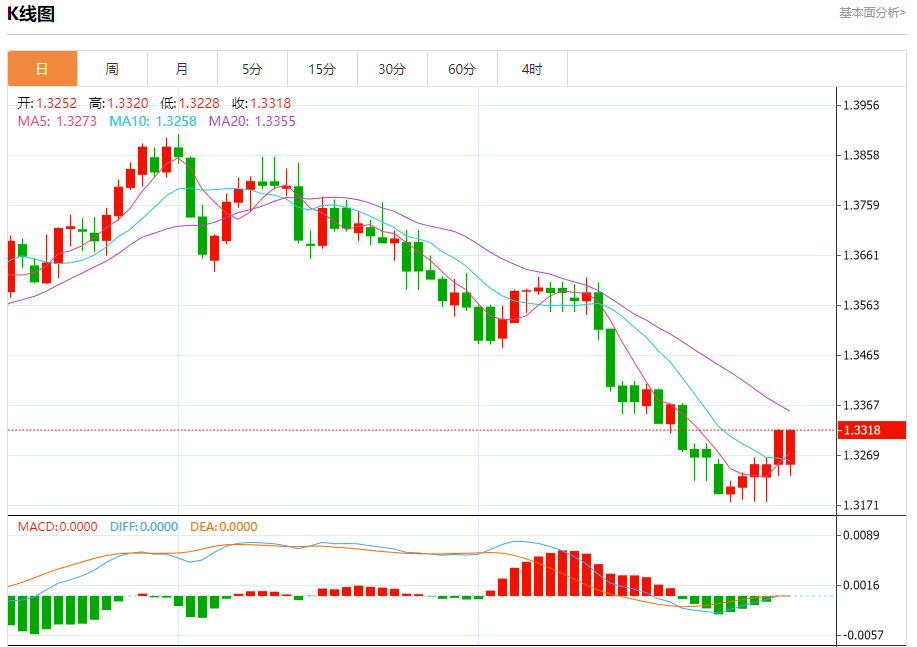Select the 日 daily chart tab
This screenshot has height=647, width=917.
pyautogui.click(x=42, y=69)
